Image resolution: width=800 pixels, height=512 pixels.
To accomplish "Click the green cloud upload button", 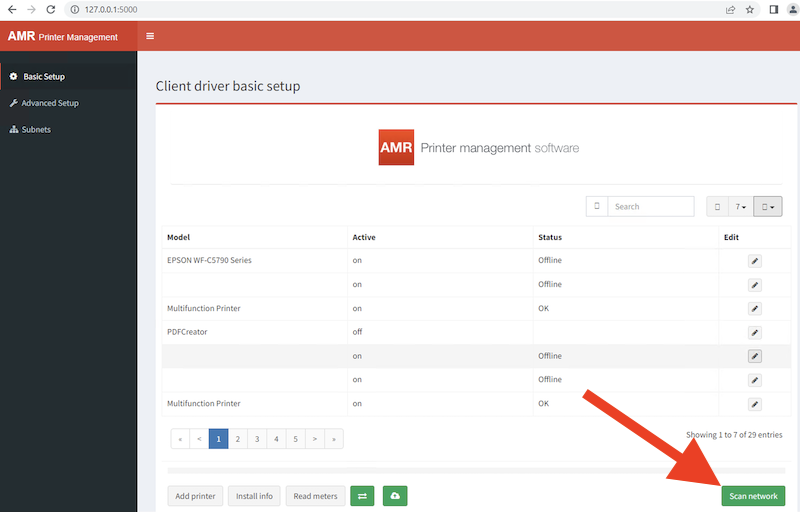I will pos(395,496).
